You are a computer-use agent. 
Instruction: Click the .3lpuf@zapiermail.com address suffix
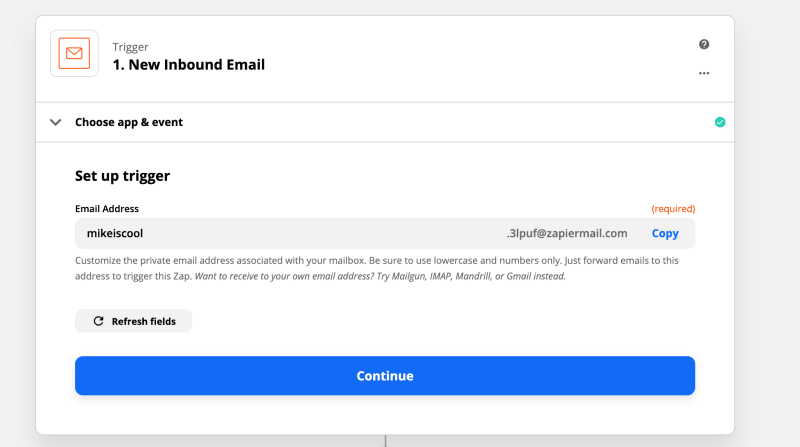pos(567,233)
